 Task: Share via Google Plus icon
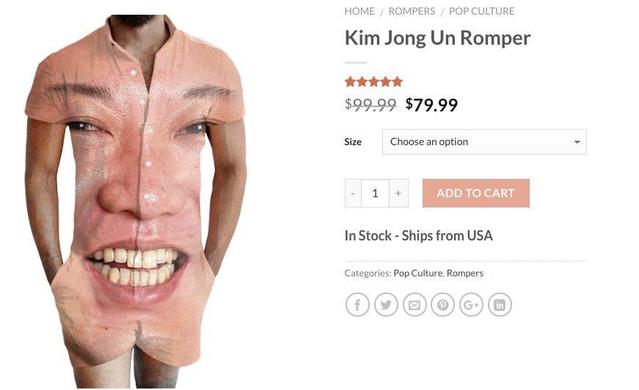point(471,304)
